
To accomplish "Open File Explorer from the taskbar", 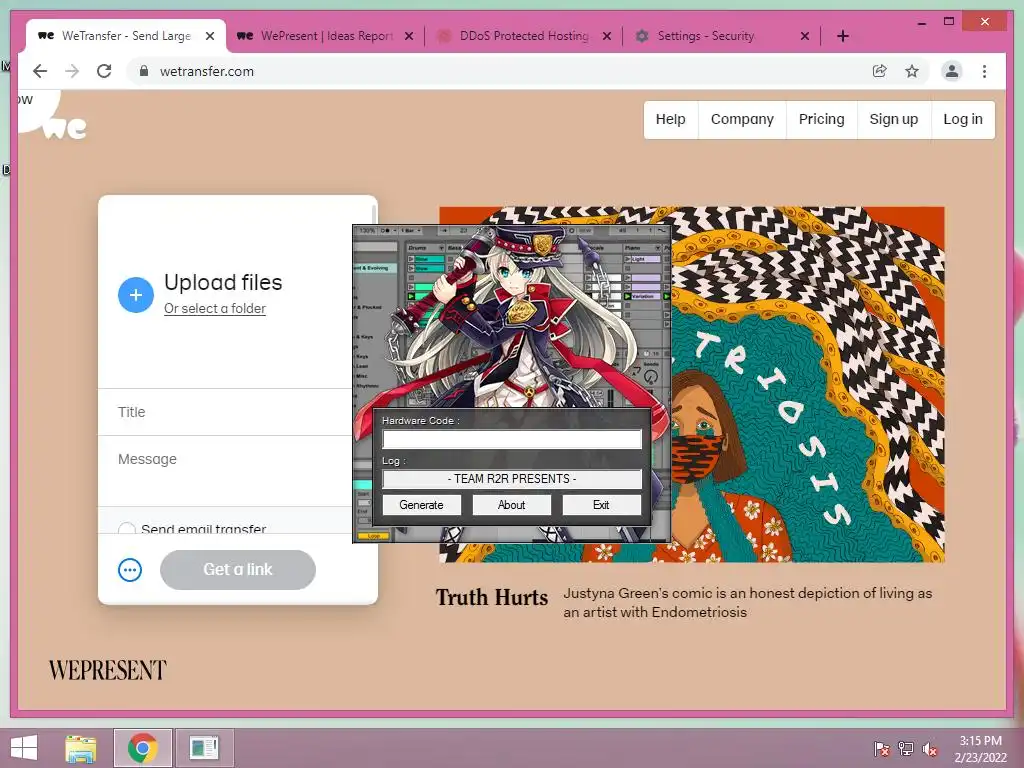I will 80,748.
